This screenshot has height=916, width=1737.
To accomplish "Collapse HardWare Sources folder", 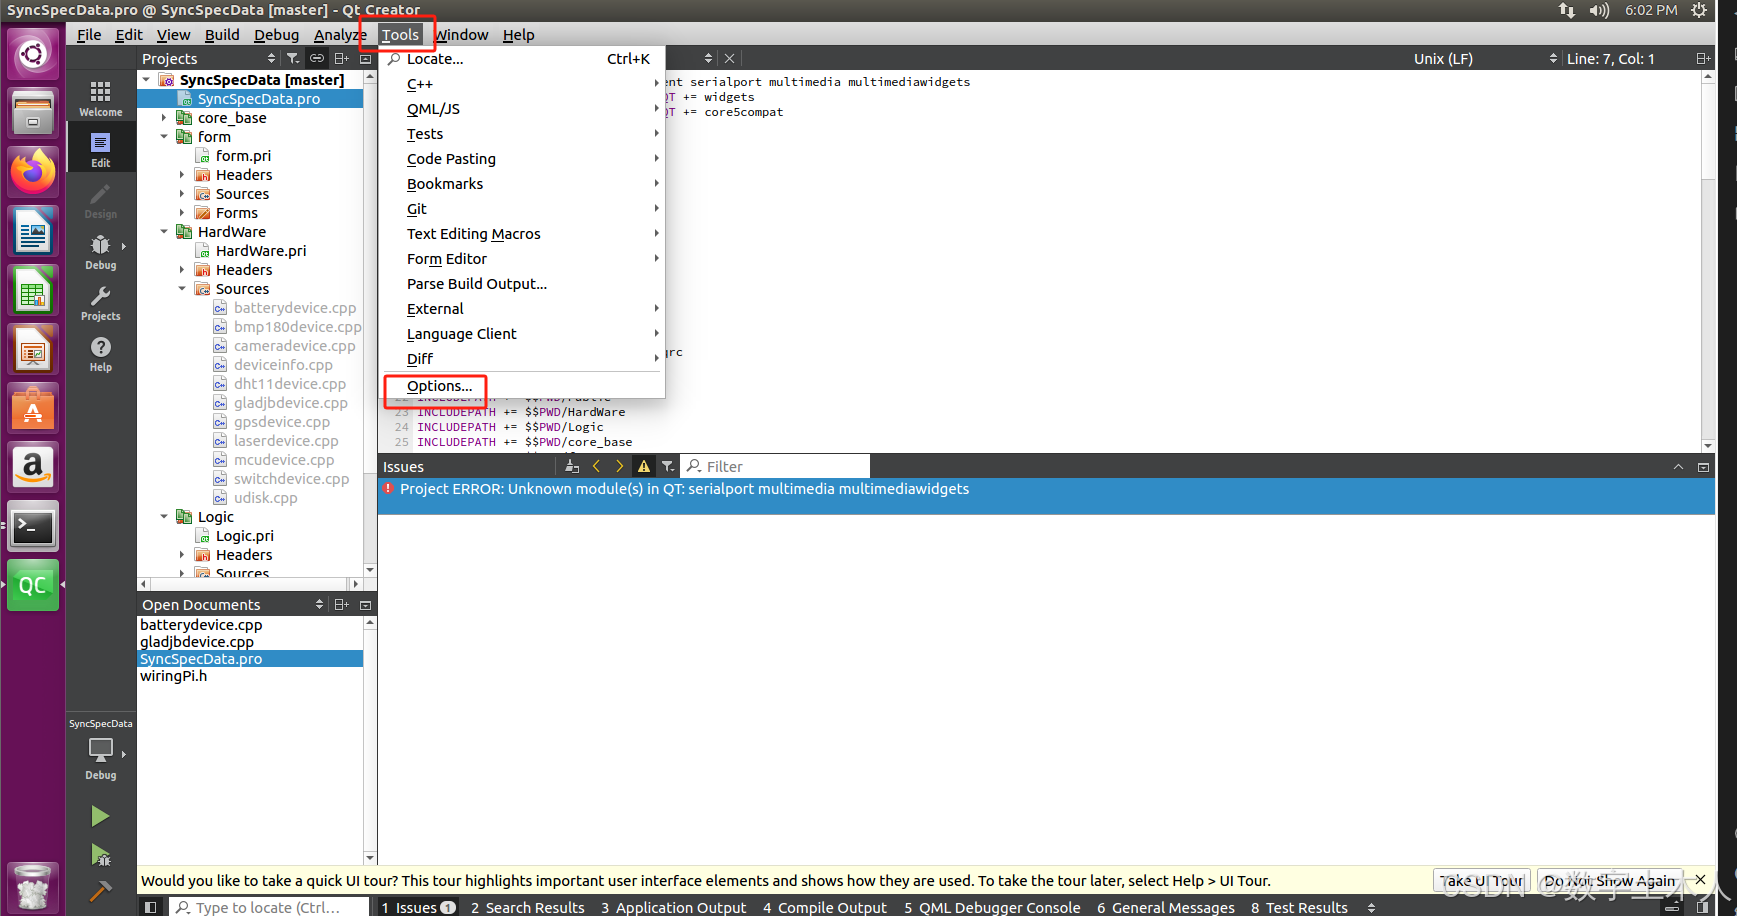I will [183, 289].
